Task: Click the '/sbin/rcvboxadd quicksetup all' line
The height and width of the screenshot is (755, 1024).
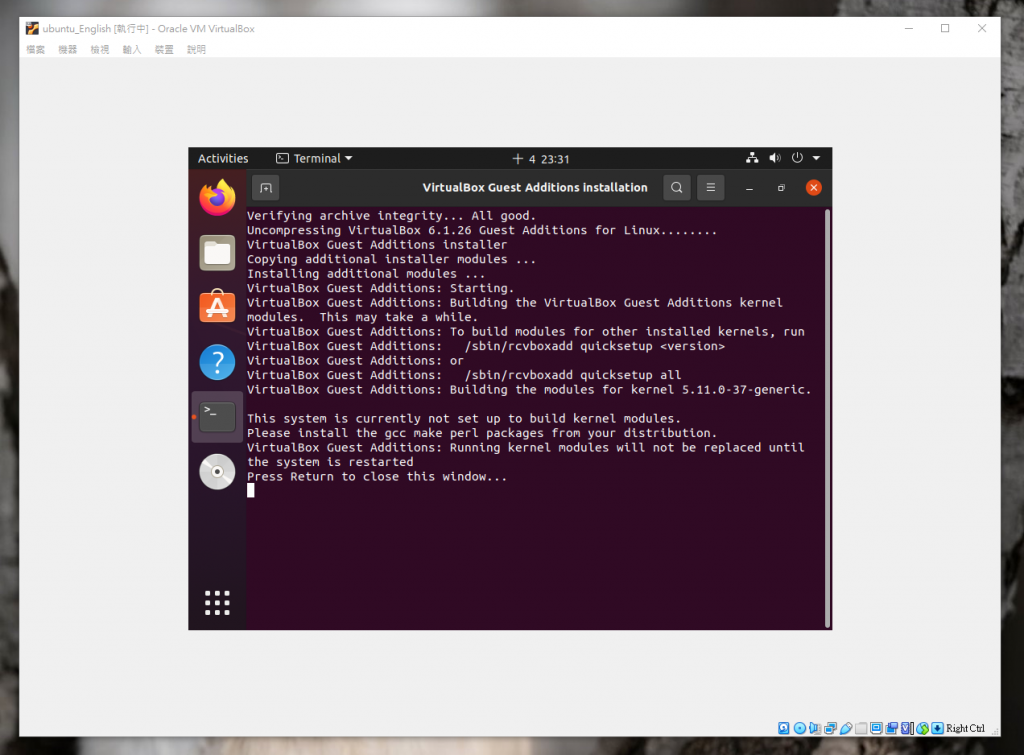Action: tap(464, 375)
